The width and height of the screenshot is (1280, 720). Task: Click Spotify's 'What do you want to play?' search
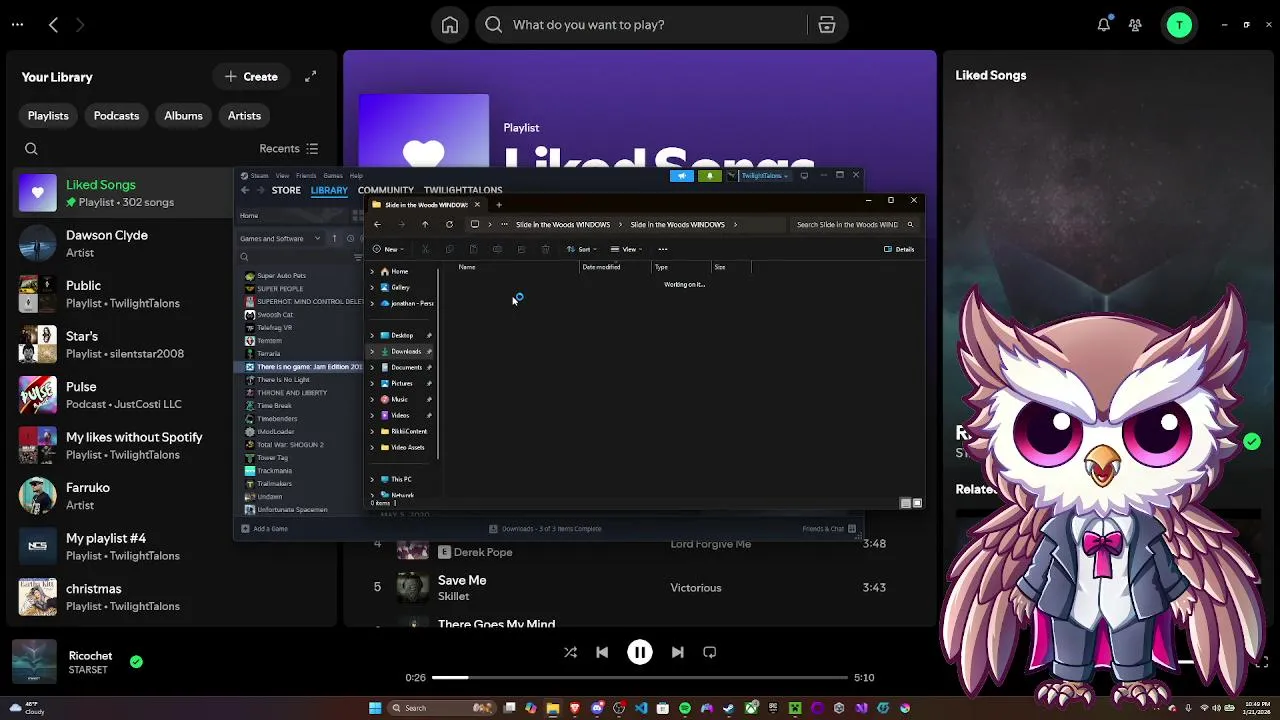[x=642, y=25]
